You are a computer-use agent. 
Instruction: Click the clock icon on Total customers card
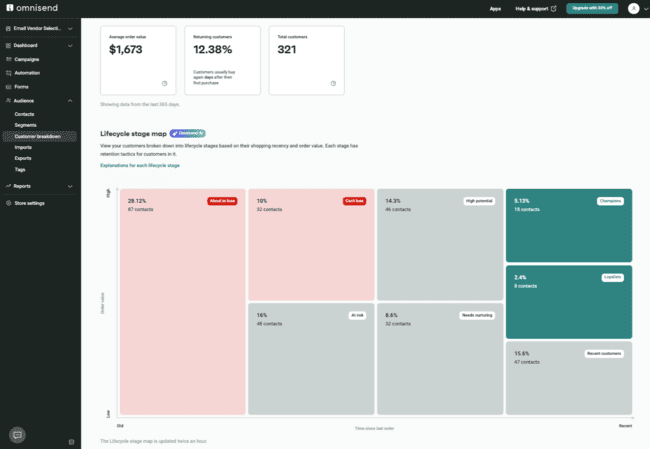click(x=333, y=83)
